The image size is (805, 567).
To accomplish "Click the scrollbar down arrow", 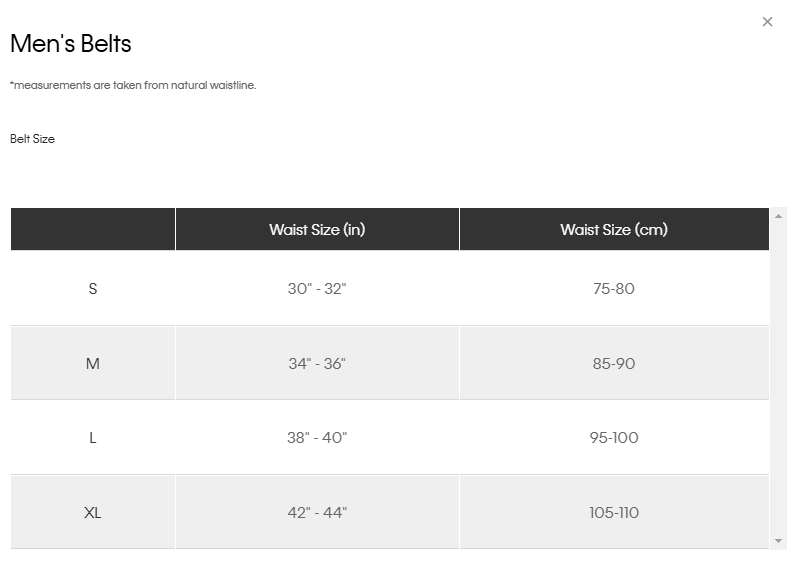I will 779,541.
